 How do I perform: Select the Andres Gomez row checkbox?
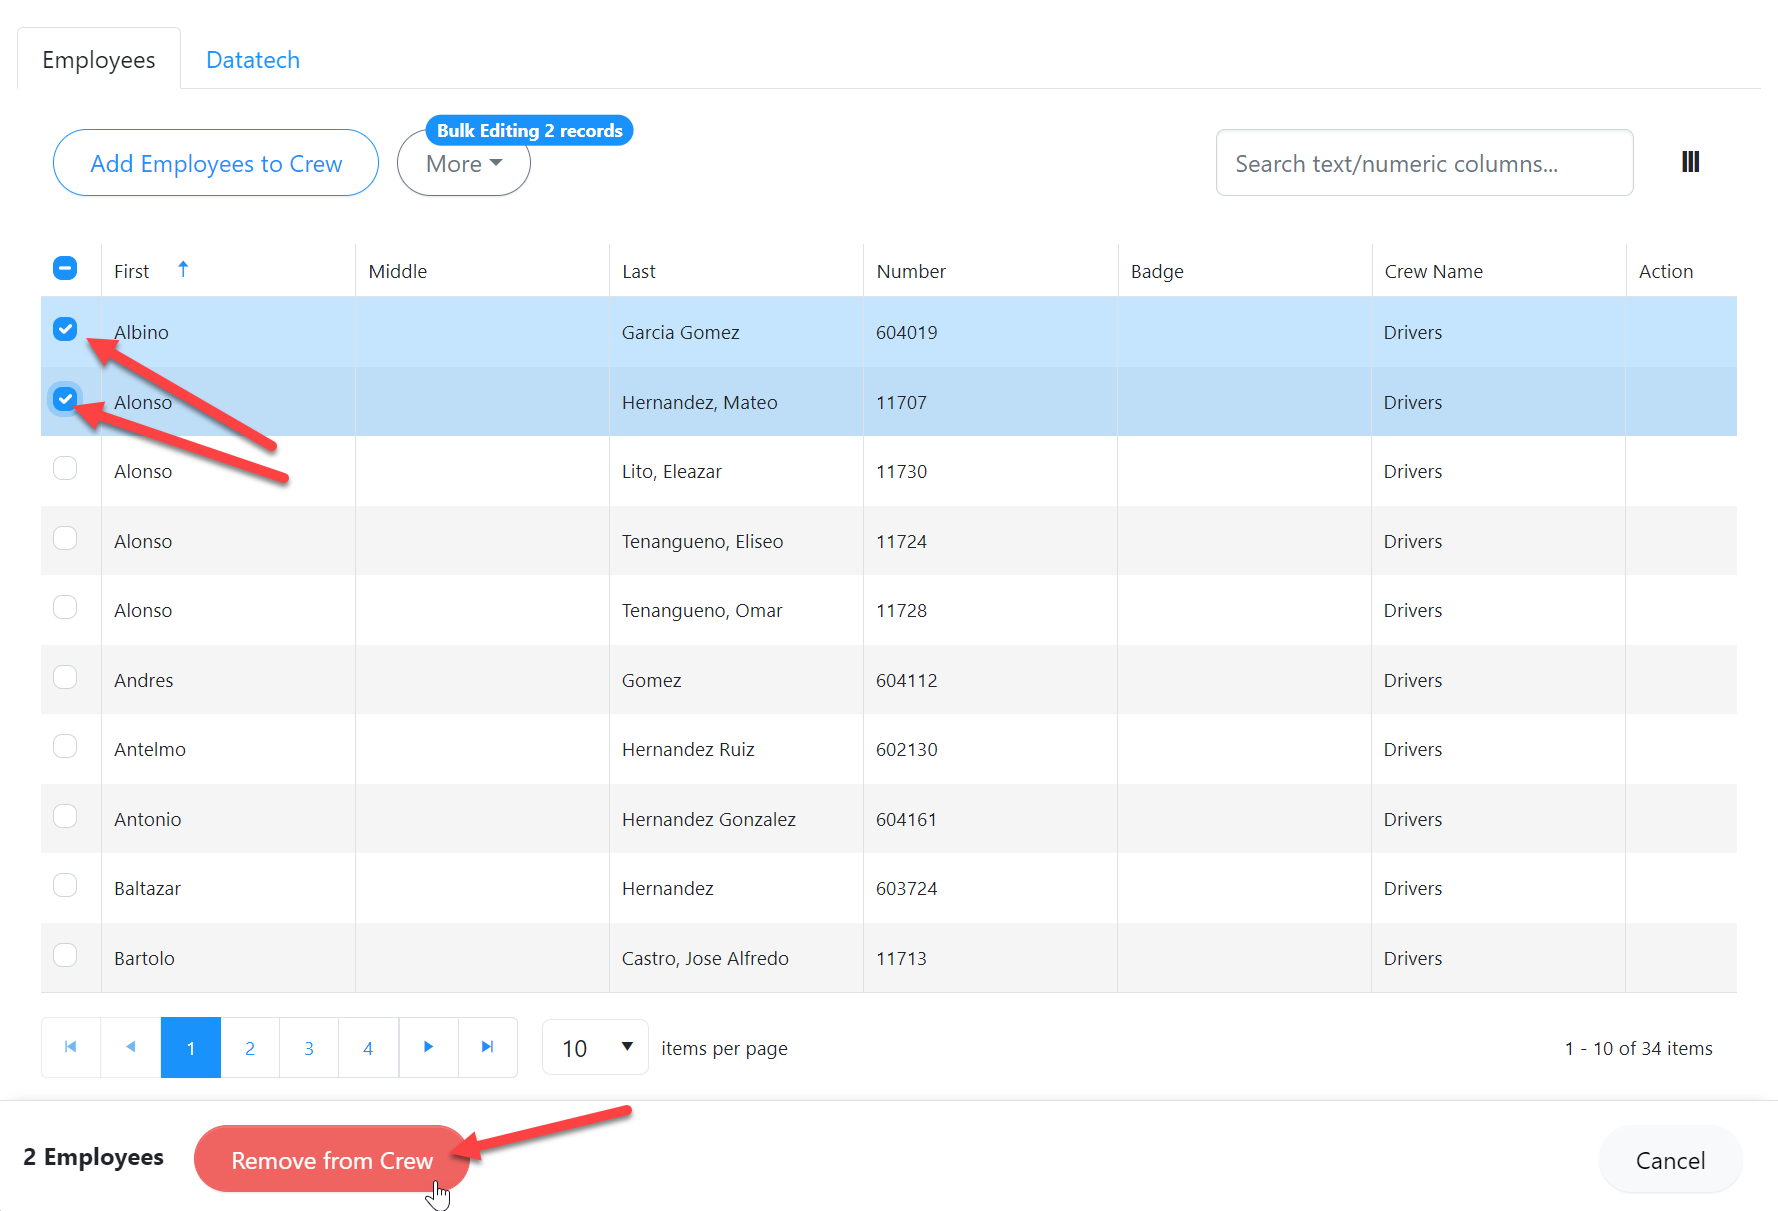pyautogui.click(x=65, y=677)
